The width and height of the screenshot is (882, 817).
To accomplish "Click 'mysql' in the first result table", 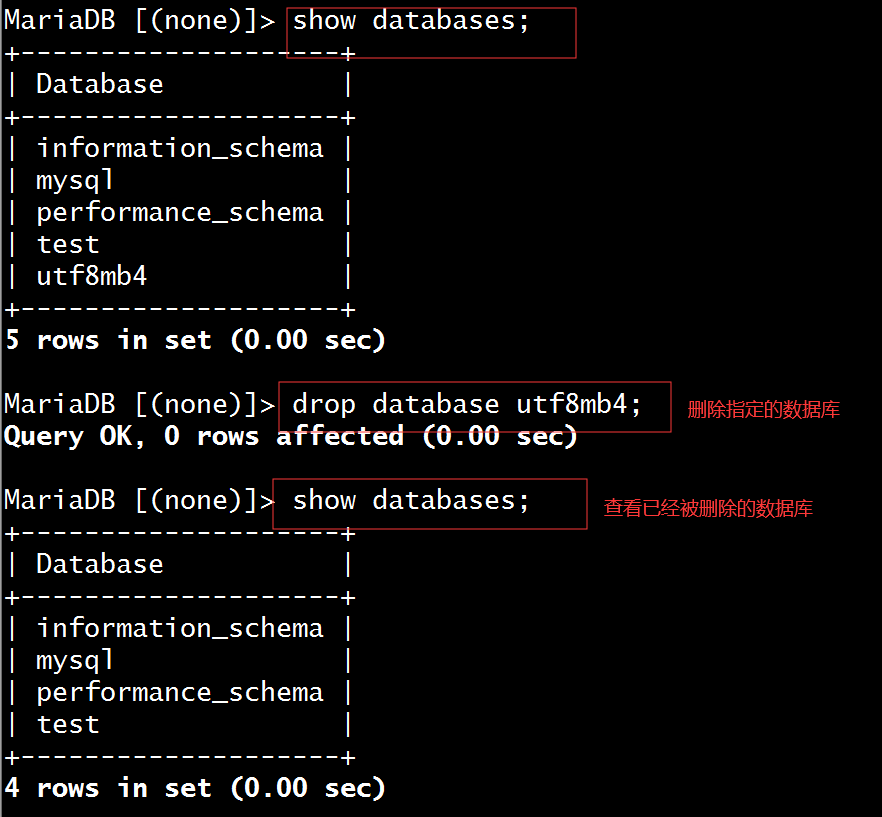I will click(75, 181).
